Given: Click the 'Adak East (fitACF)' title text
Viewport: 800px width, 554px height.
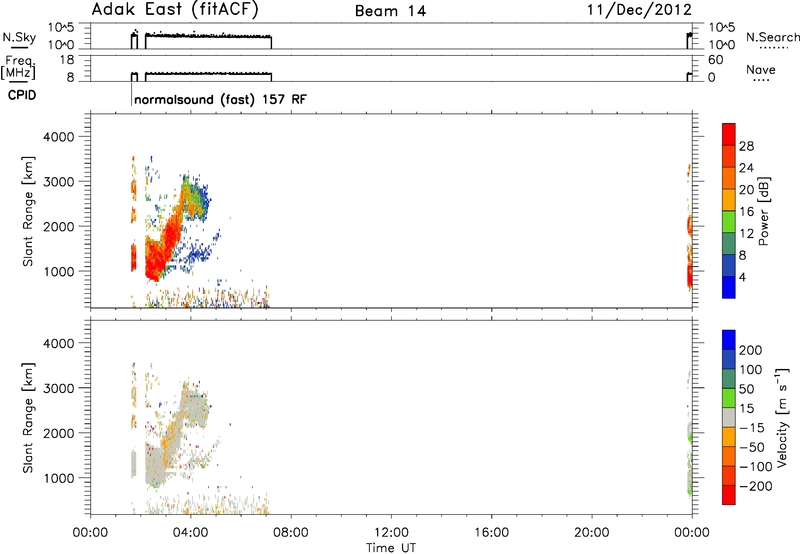Looking at the screenshot, I should pyautogui.click(x=174, y=10).
